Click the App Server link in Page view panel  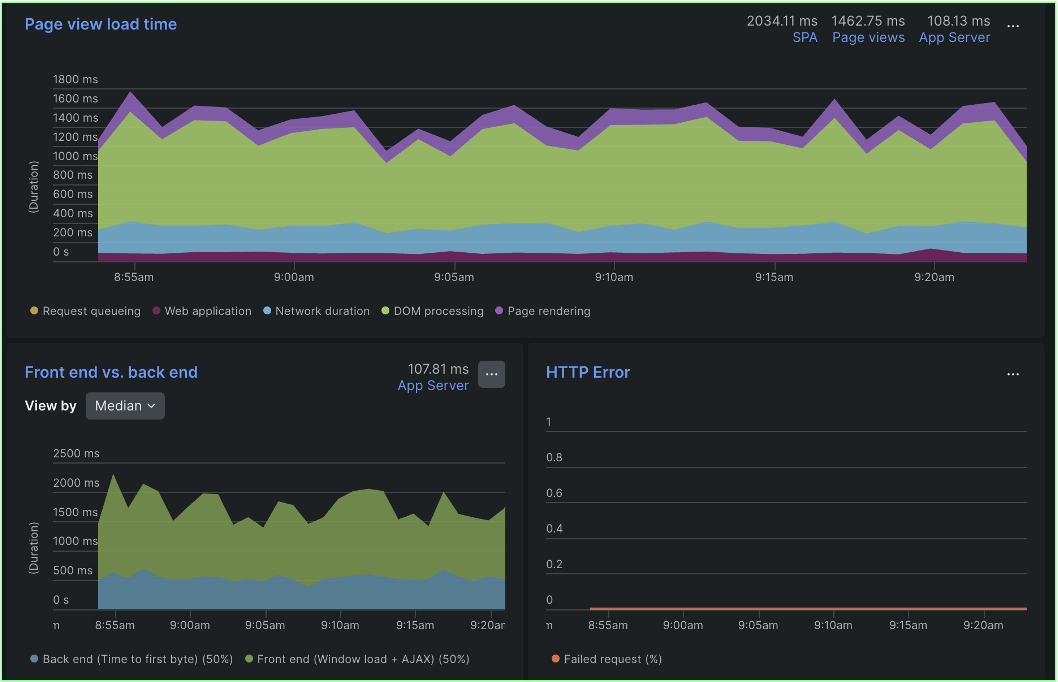click(954, 37)
